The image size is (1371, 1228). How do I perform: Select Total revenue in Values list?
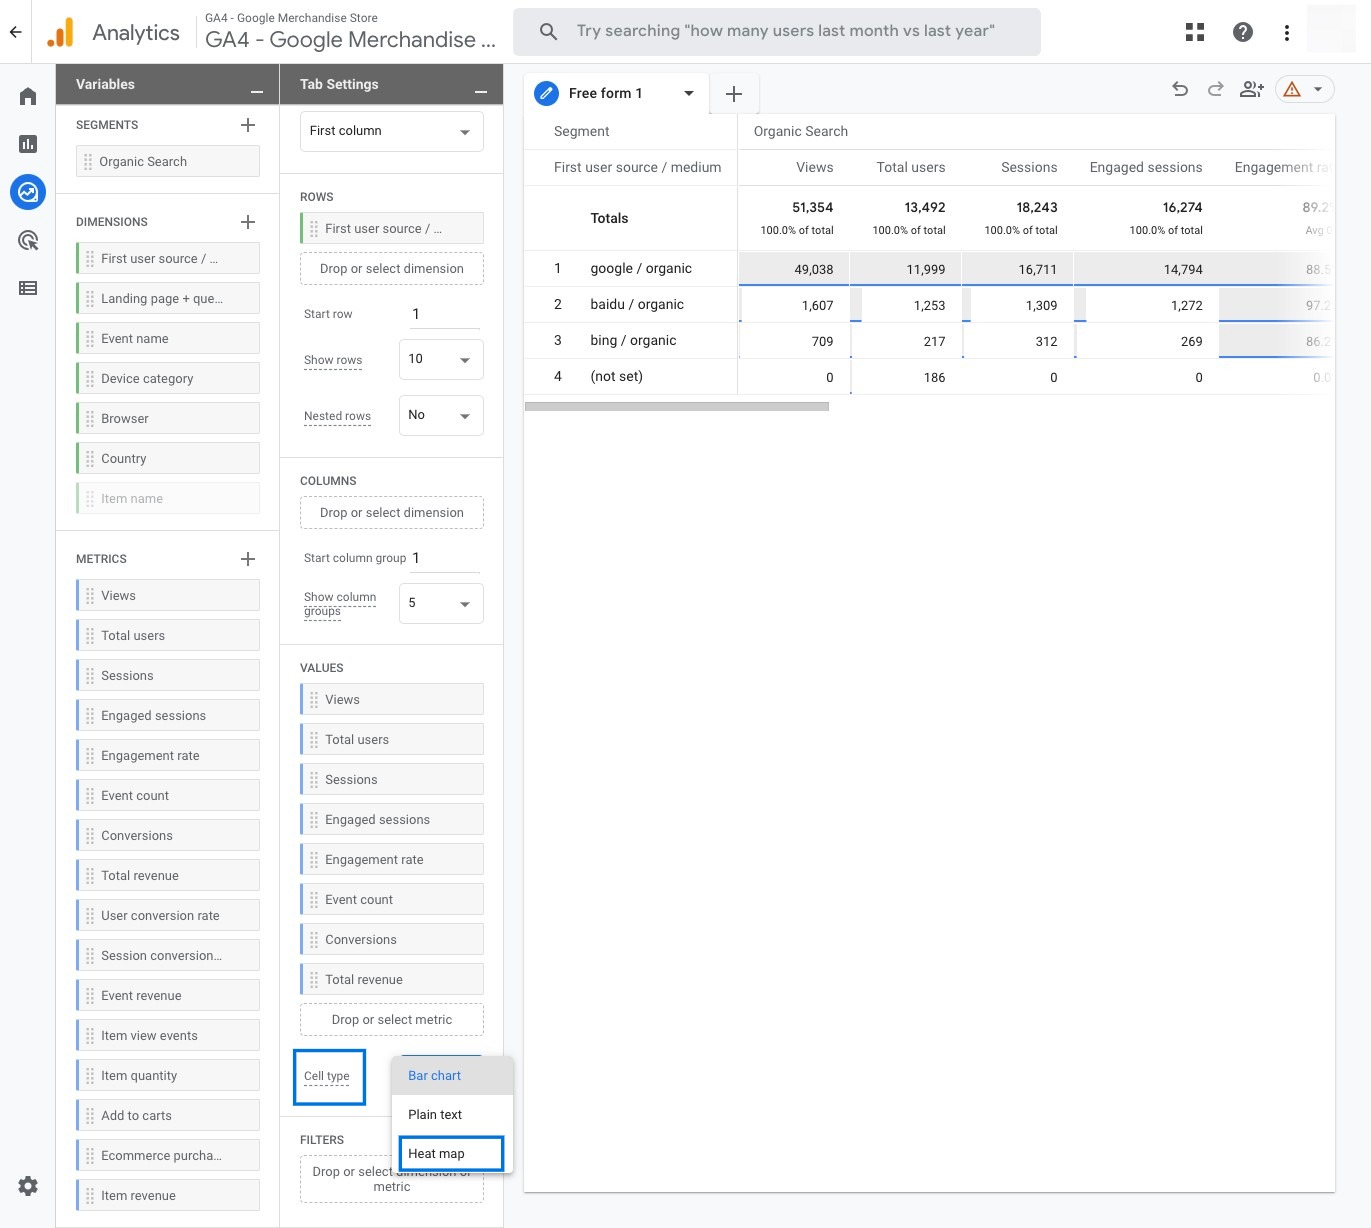click(x=392, y=980)
